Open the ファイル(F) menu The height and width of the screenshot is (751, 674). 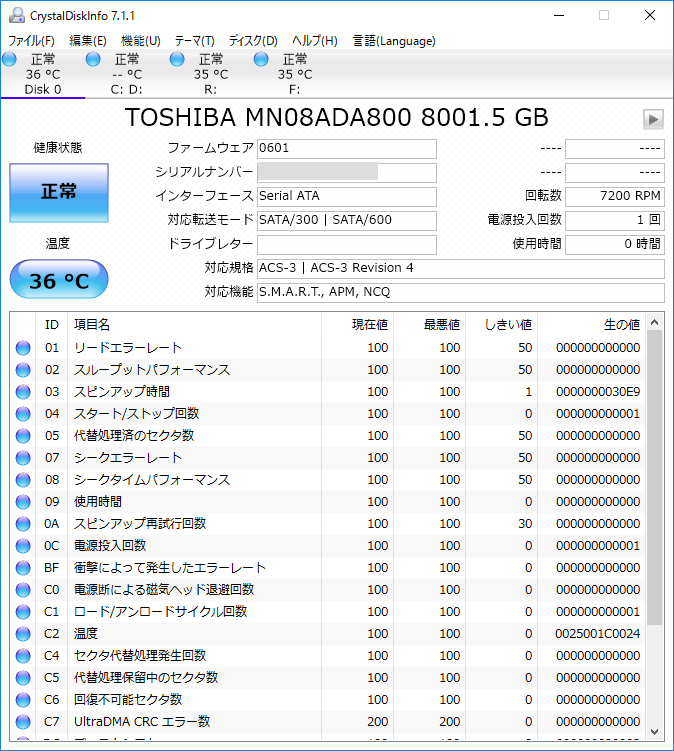click(31, 41)
